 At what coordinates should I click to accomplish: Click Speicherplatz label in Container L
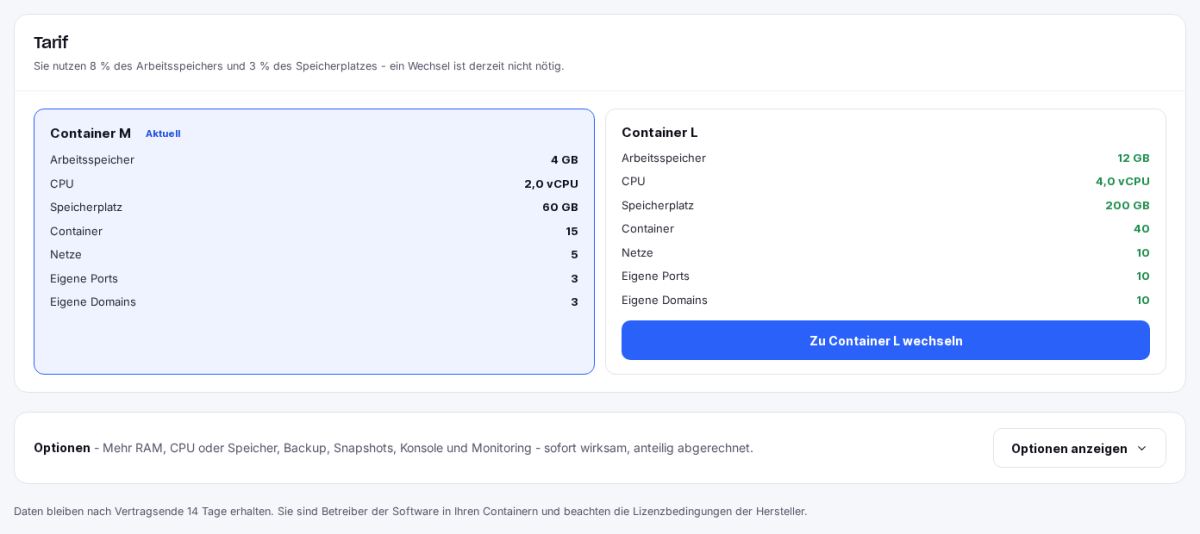[658, 205]
